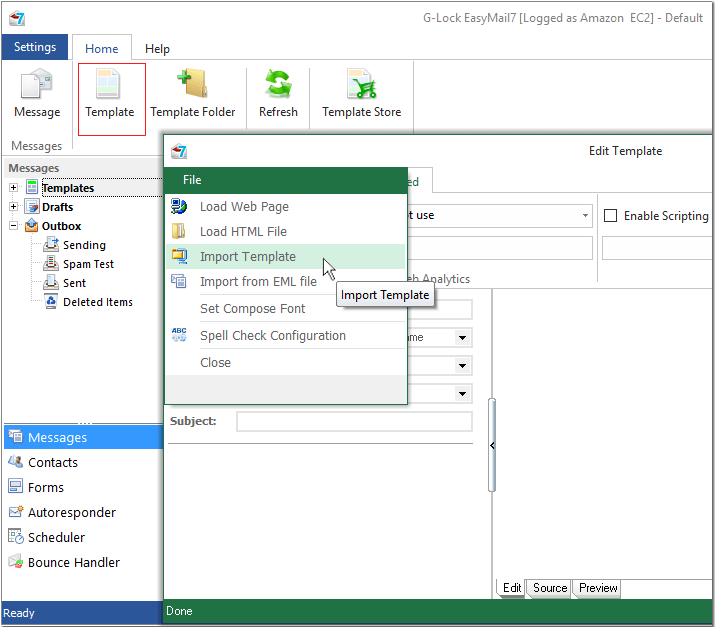
Task: Switch to the Home ribbon tab
Action: pos(102,48)
